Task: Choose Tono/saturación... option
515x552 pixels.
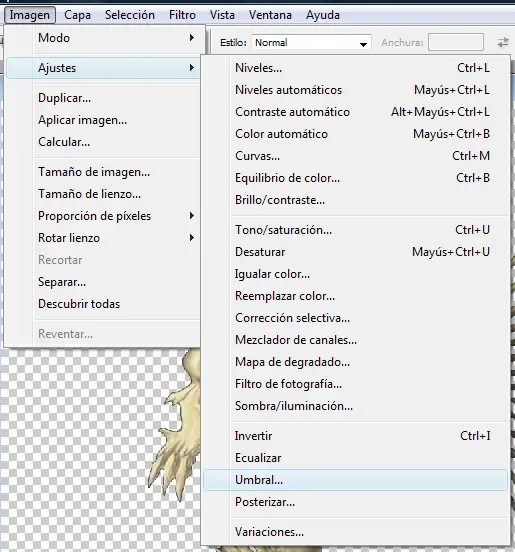Action: click(356, 230)
